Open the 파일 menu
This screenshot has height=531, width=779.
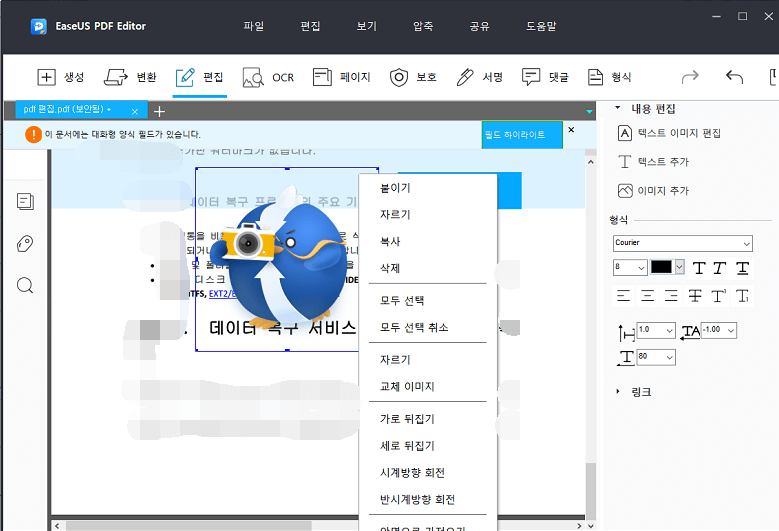253,26
